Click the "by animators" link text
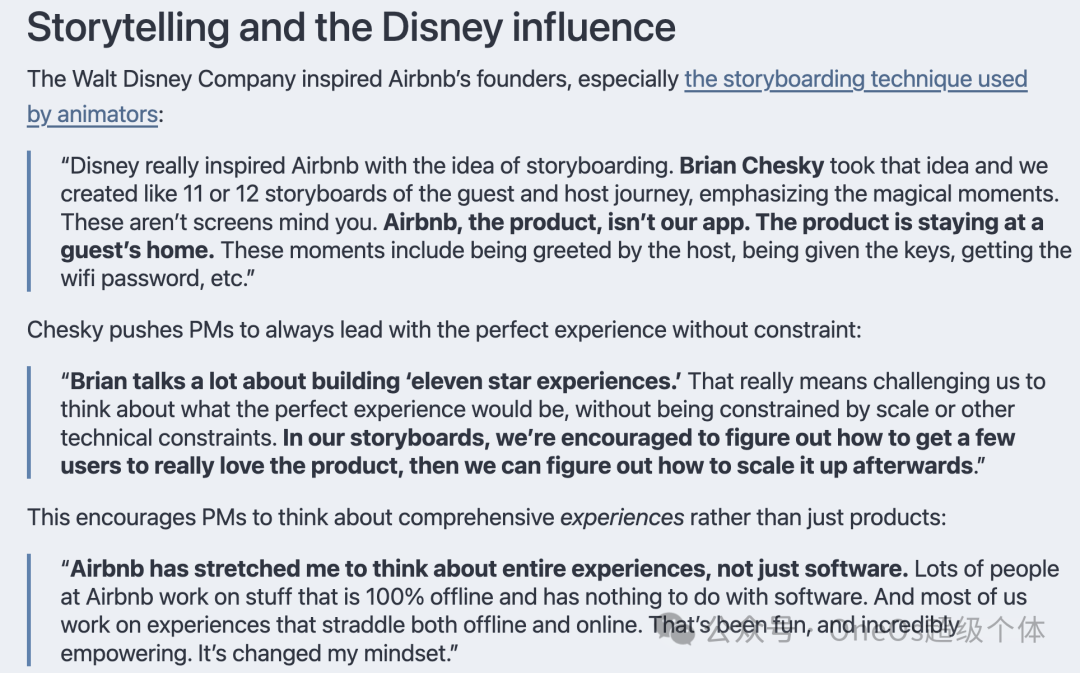Image resolution: width=1080 pixels, height=673 pixels. click(92, 115)
